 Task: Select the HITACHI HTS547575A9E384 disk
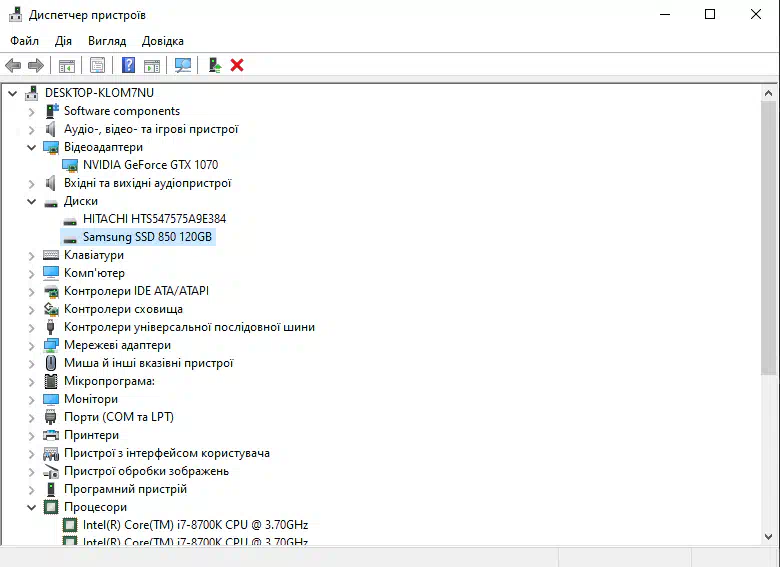tap(154, 219)
